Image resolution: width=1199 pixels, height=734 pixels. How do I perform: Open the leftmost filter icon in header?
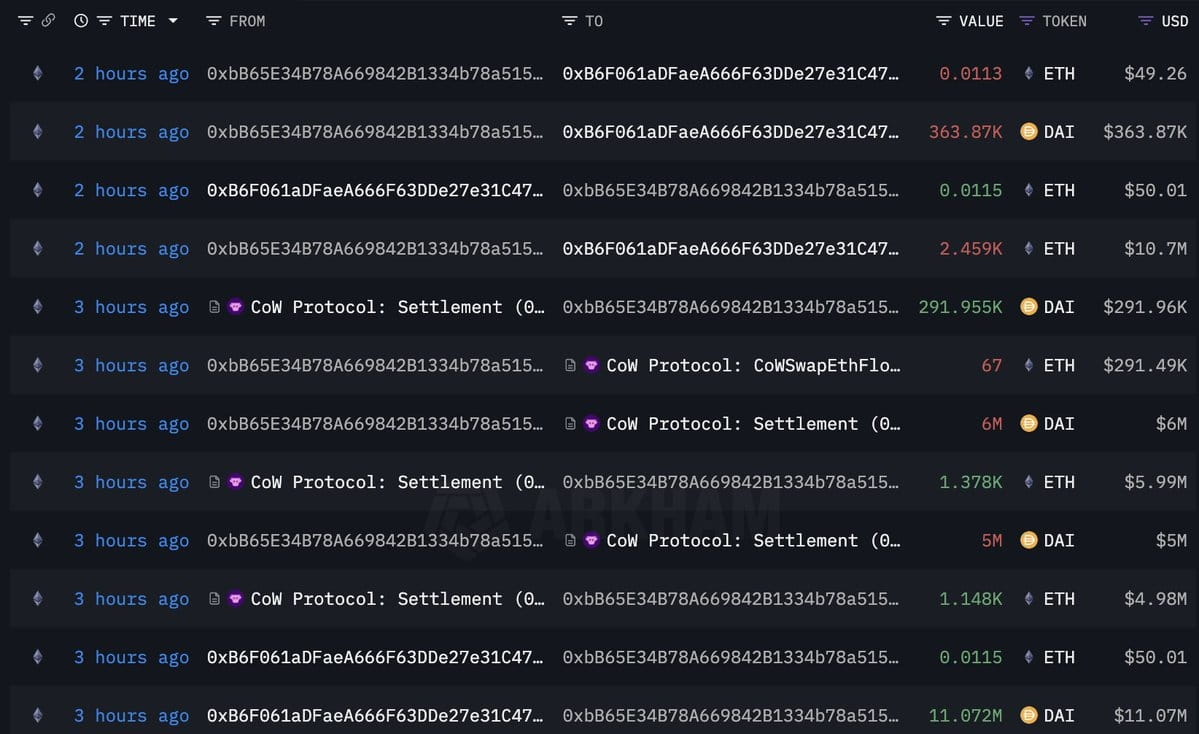[25, 21]
